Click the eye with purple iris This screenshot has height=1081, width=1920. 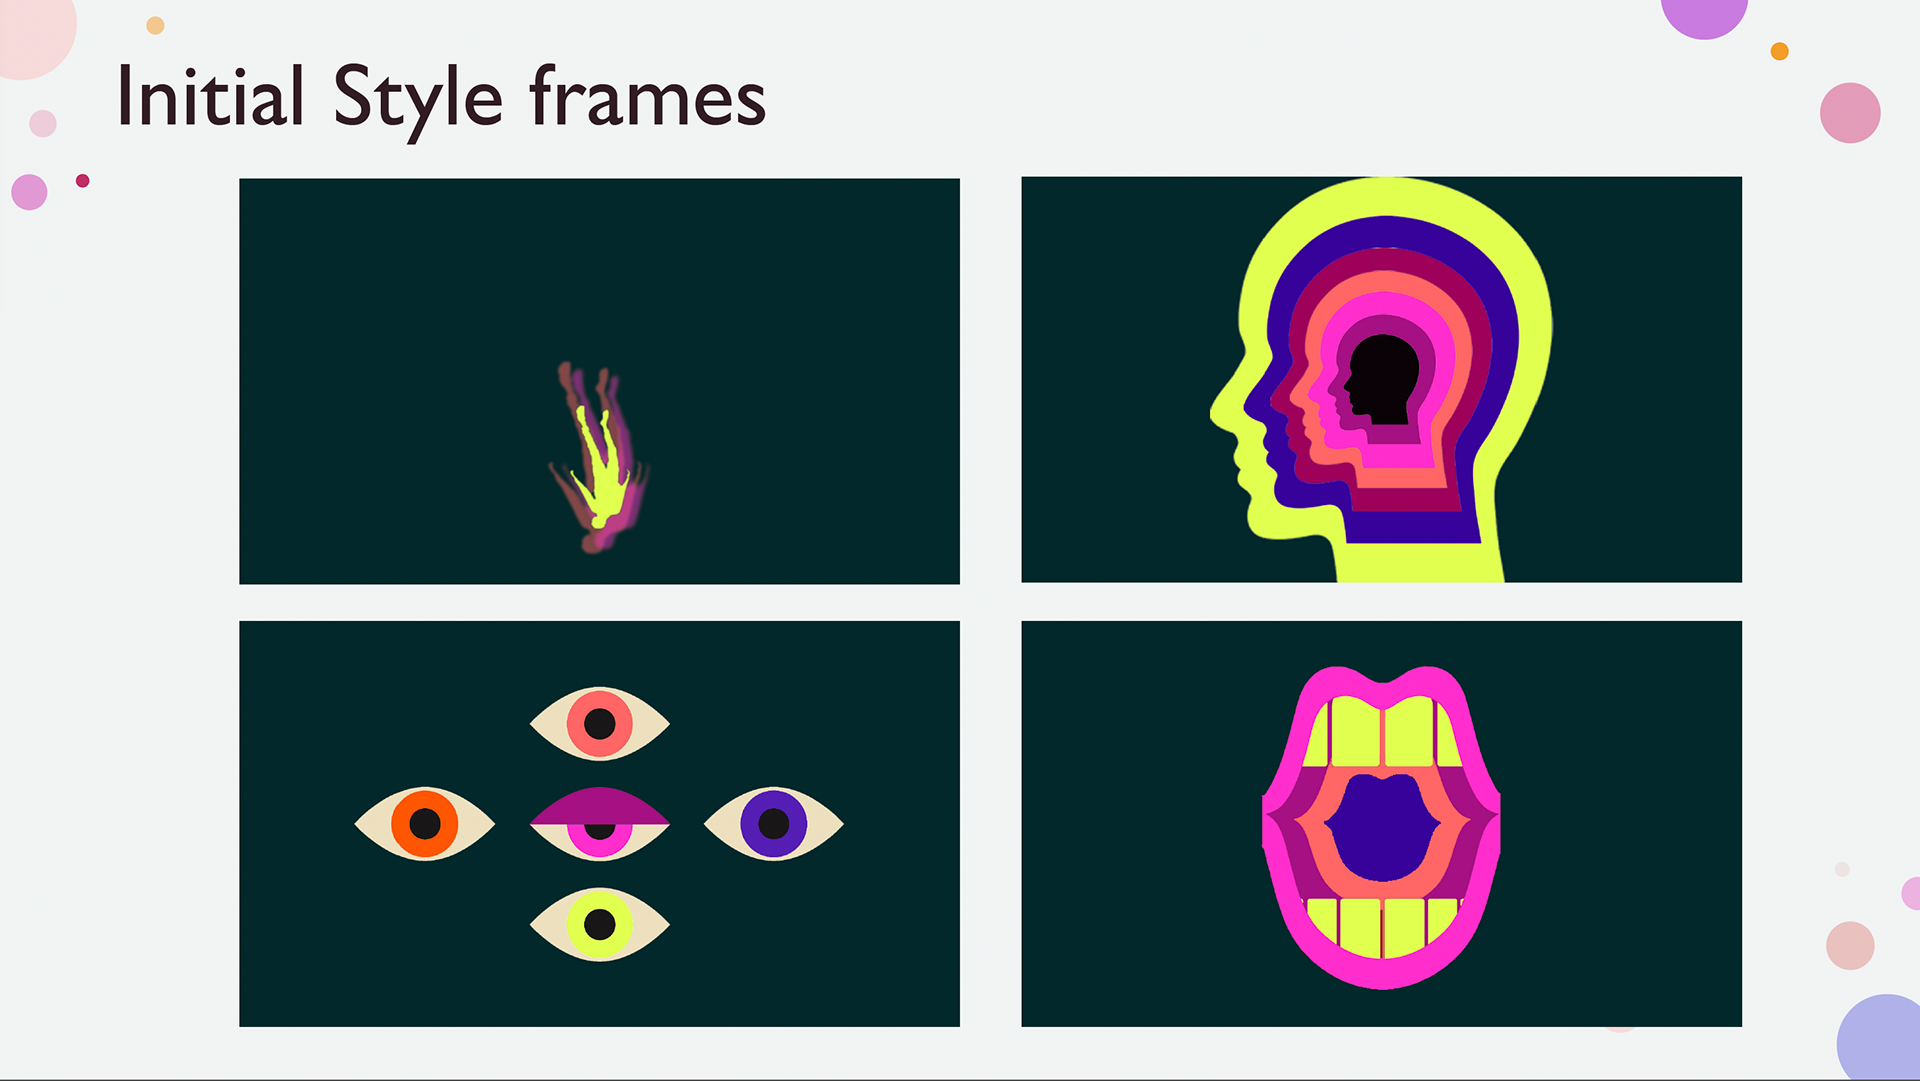pos(774,823)
